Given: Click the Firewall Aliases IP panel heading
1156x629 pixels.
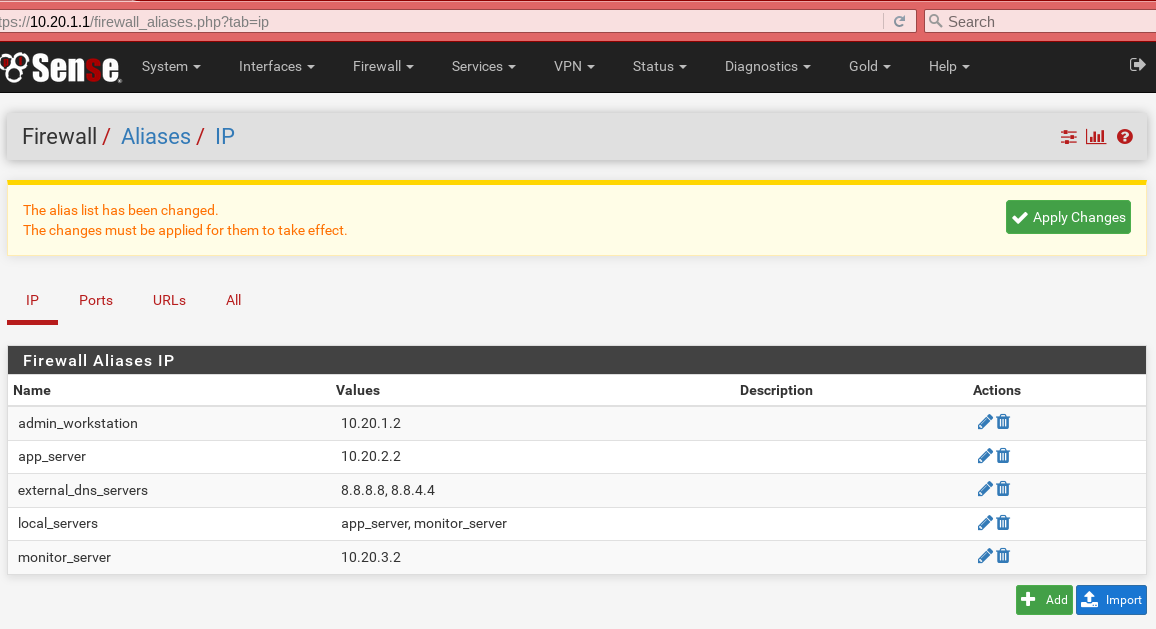Looking at the screenshot, I should [x=99, y=361].
